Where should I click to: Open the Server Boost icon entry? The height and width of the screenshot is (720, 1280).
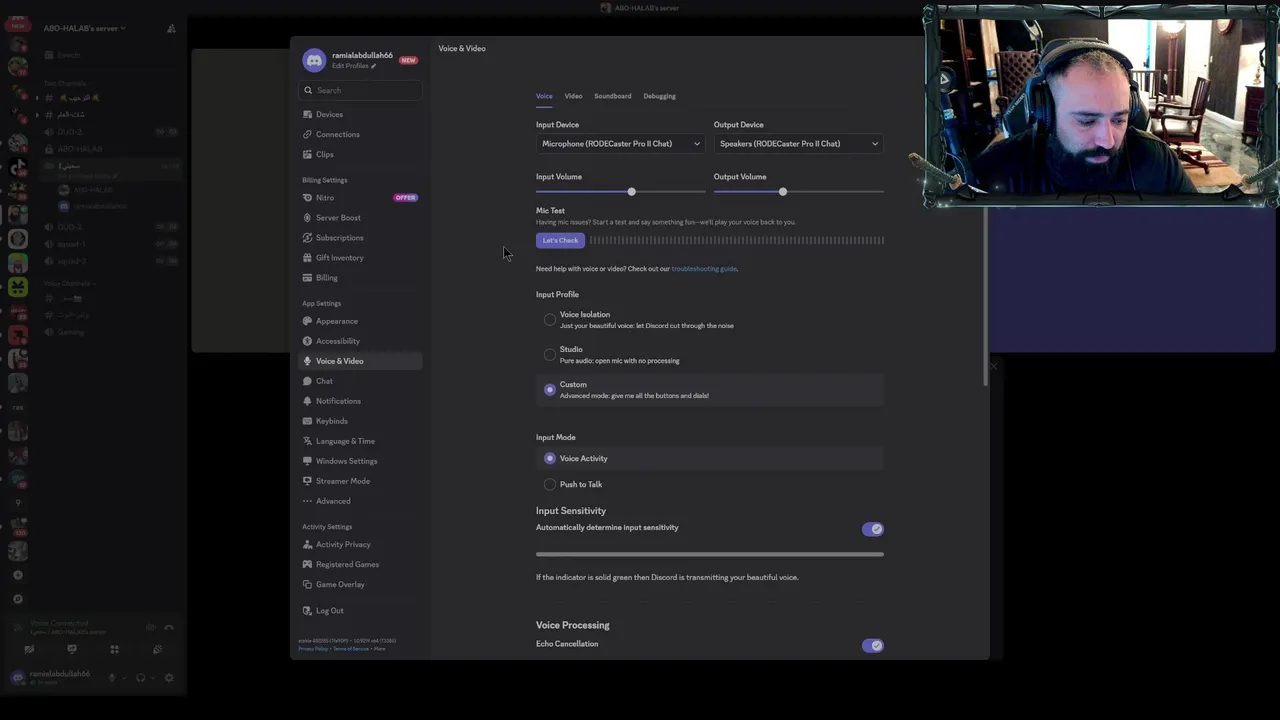point(308,218)
